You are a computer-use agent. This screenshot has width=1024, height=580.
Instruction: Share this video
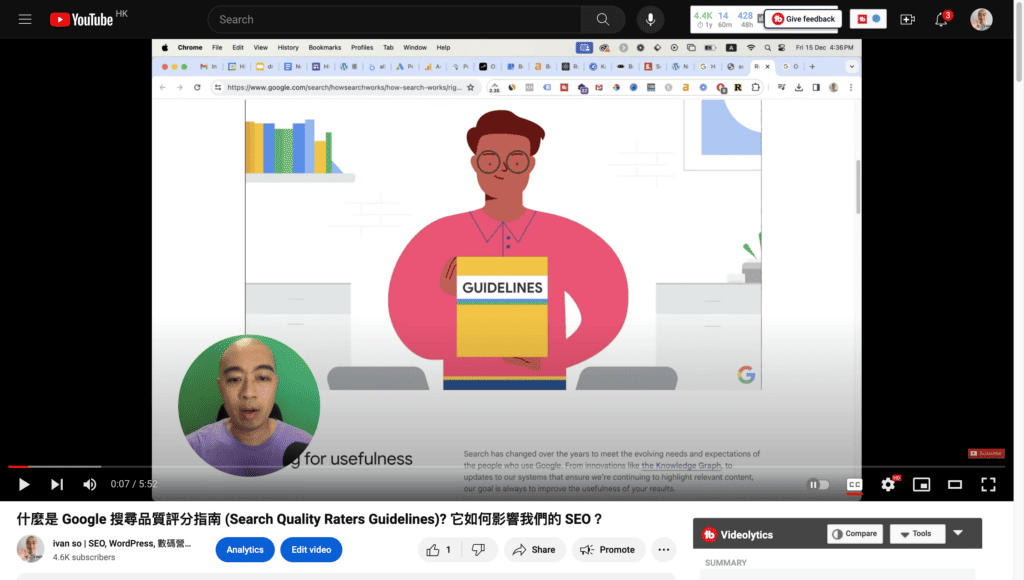pyautogui.click(x=534, y=549)
